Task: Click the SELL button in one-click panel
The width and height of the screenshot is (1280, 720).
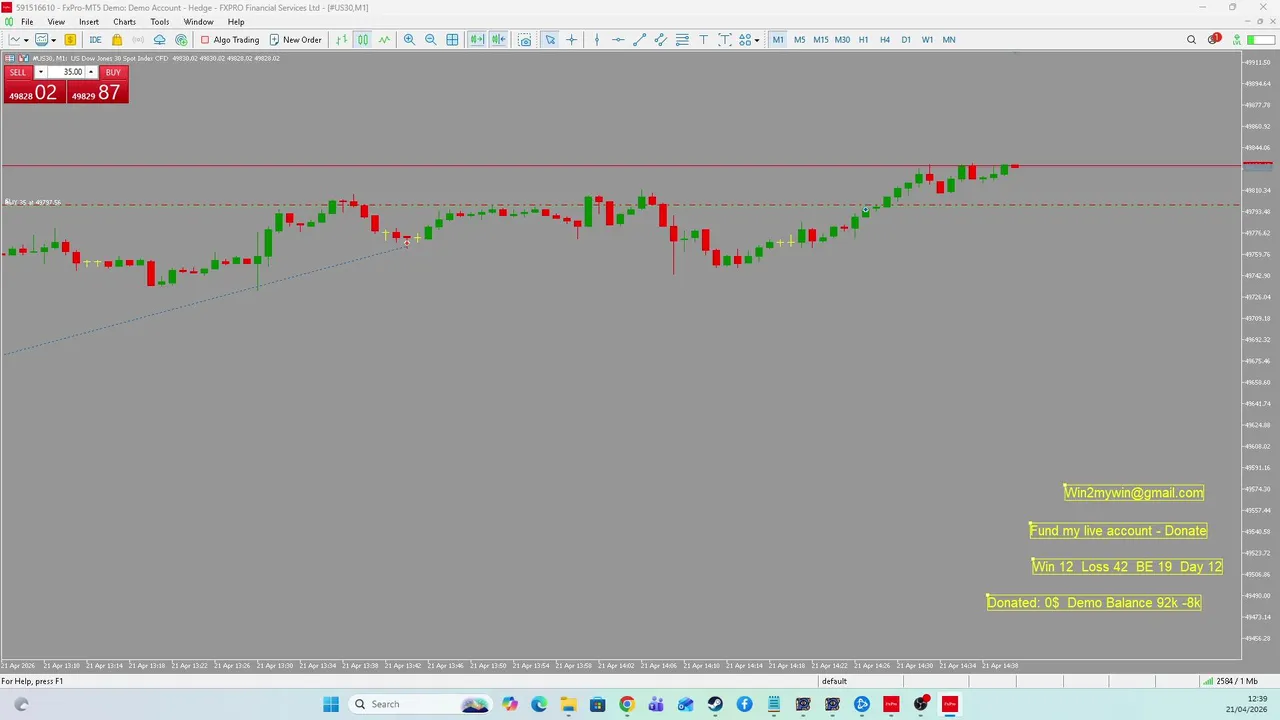Action: click(18, 72)
